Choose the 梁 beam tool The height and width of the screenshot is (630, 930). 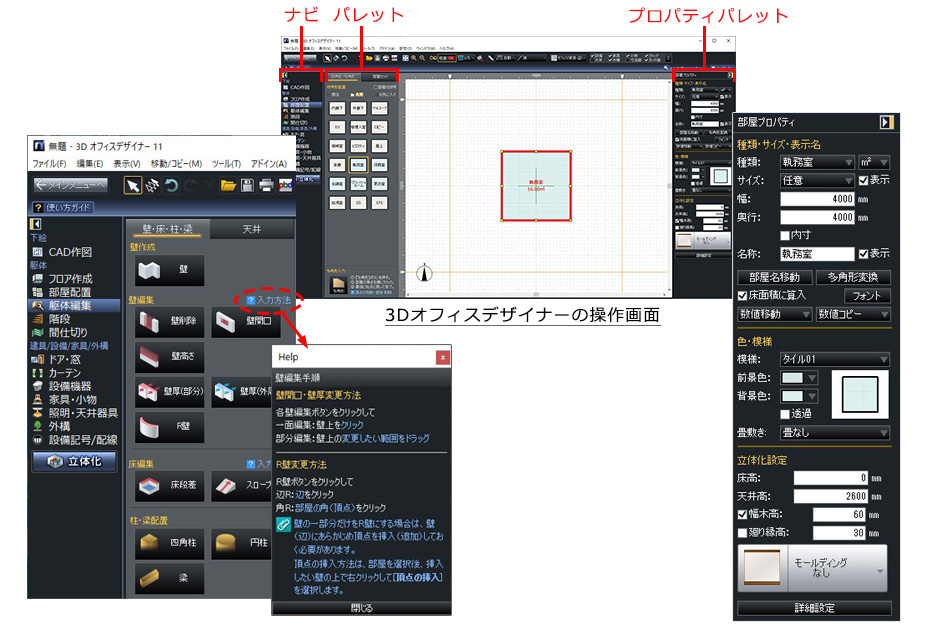coord(169,578)
